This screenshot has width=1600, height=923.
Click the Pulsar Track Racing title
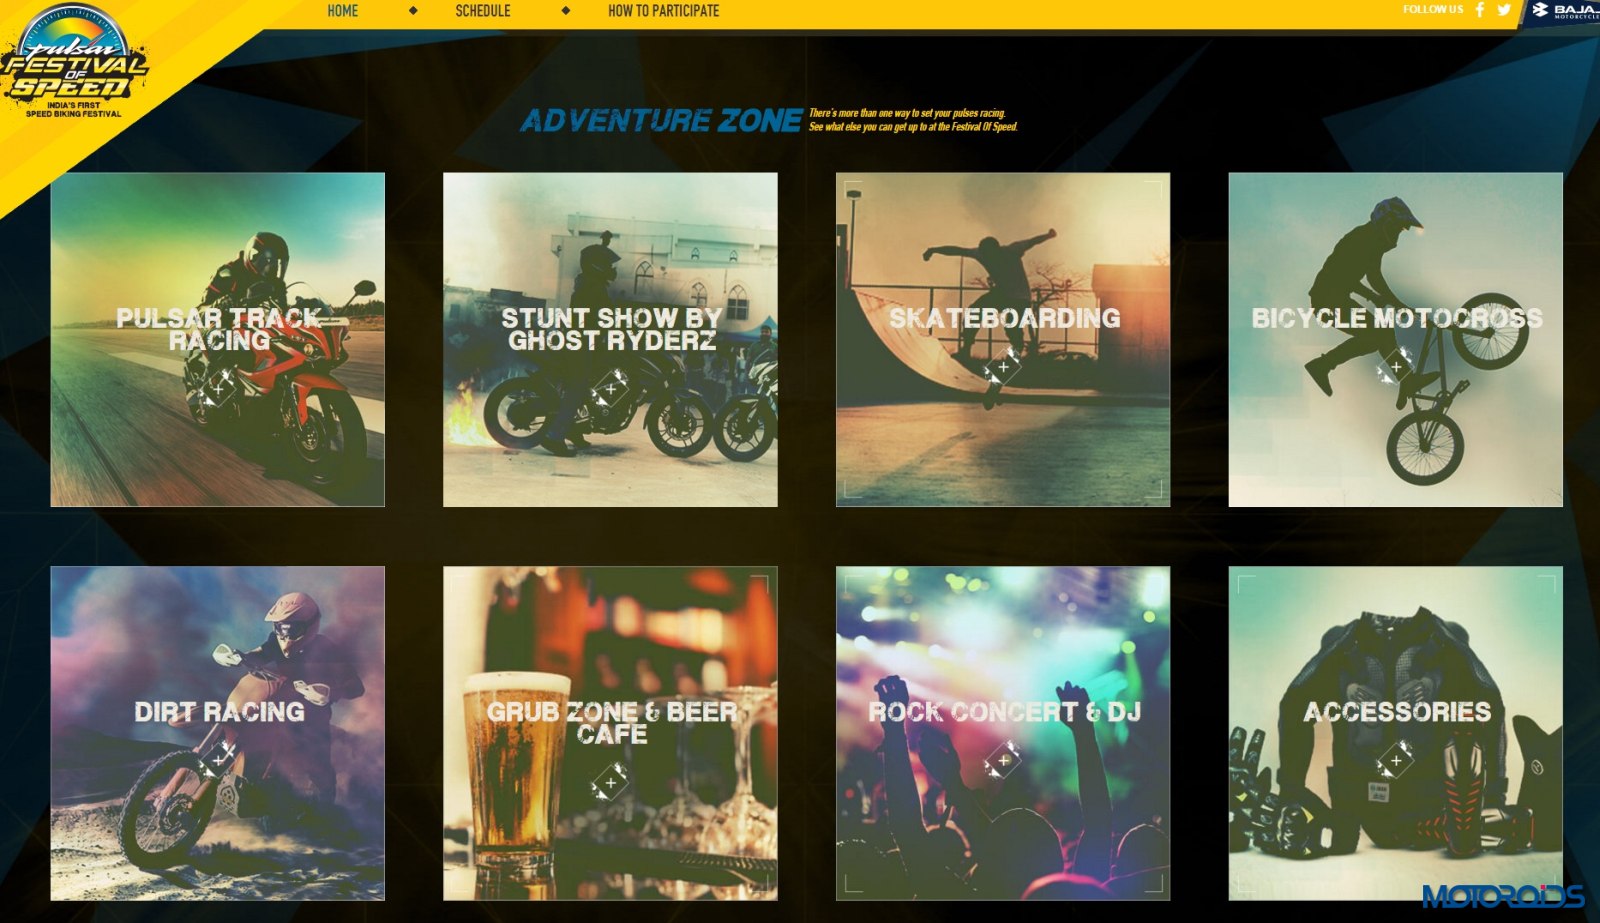coord(219,329)
